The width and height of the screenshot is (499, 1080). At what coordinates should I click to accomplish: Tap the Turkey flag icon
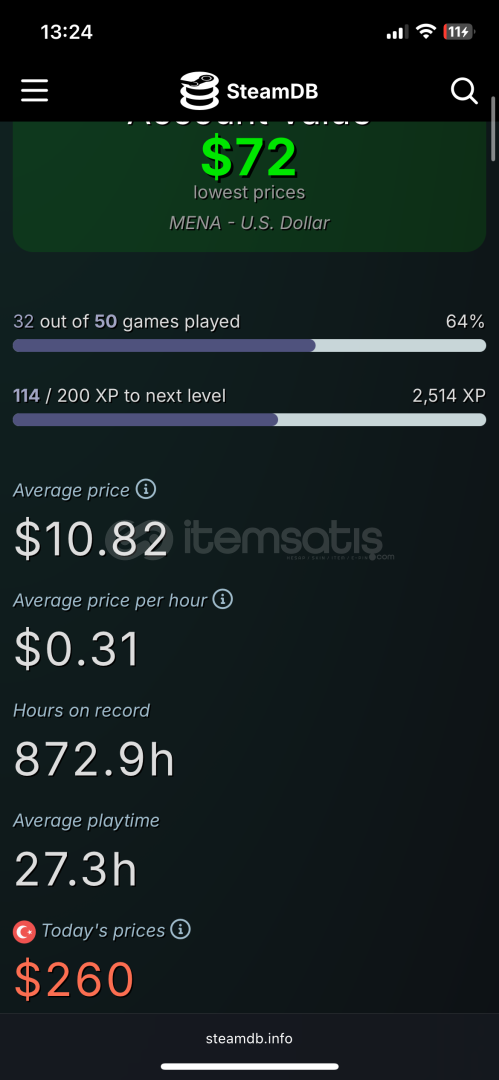point(24,933)
